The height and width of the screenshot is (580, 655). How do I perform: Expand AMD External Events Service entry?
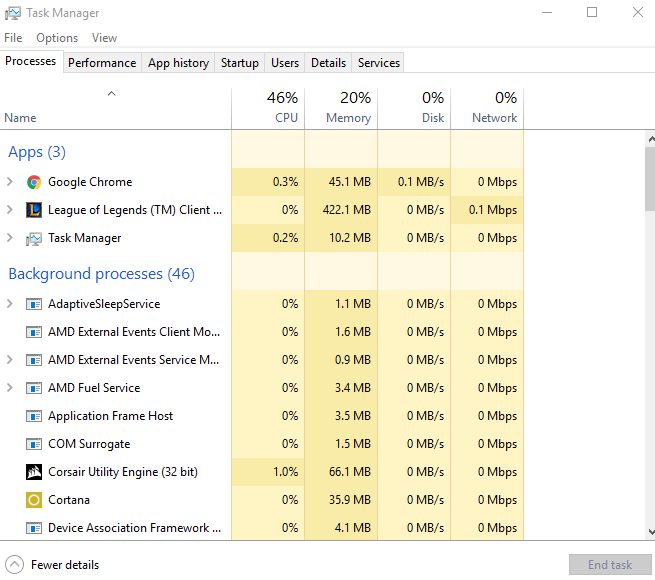point(10,360)
